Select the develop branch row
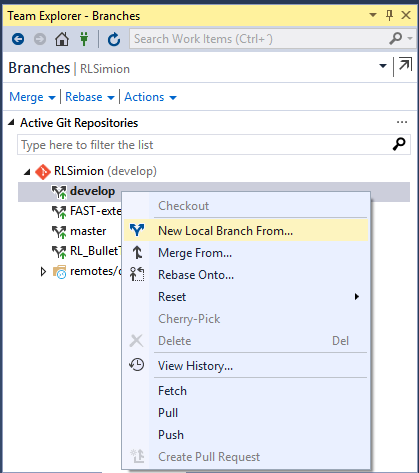The height and width of the screenshot is (473, 419). [x=214, y=192]
